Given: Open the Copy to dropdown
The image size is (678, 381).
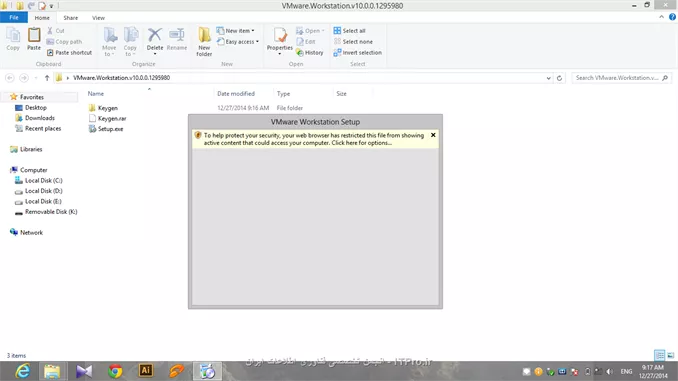Looking at the screenshot, I should (130, 42).
